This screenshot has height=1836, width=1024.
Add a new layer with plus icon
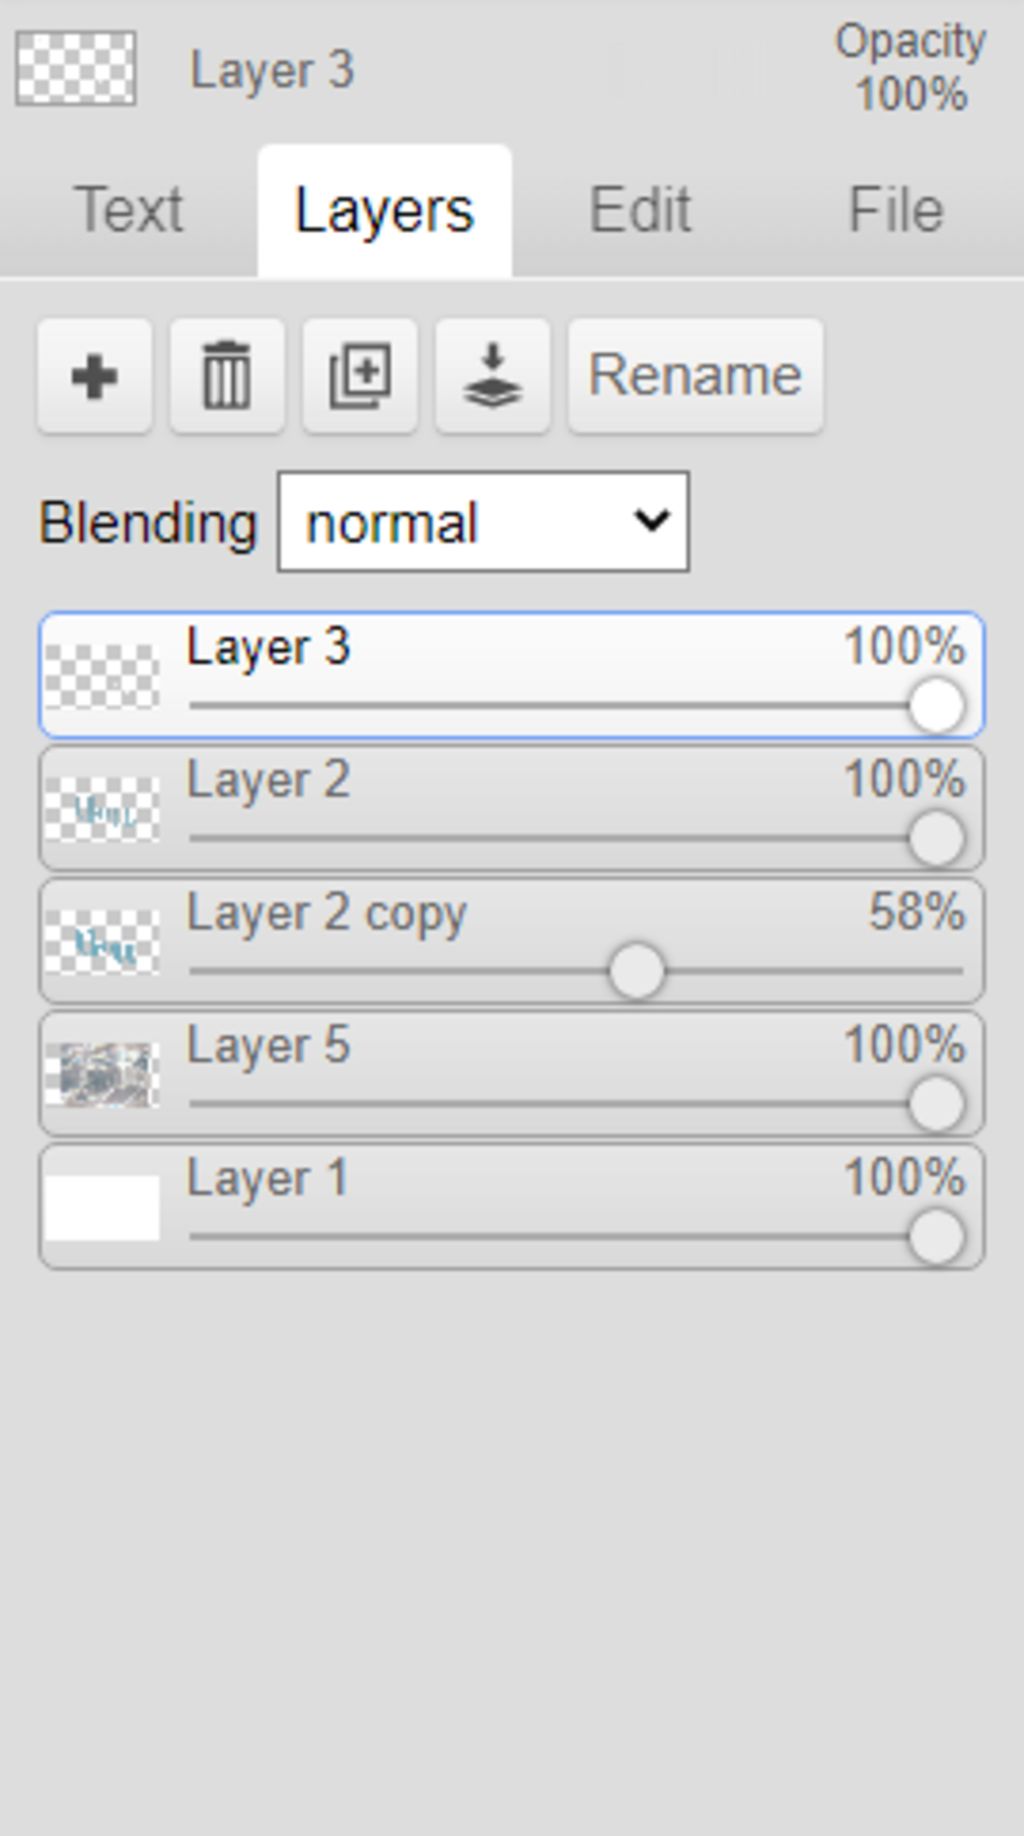coord(94,376)
